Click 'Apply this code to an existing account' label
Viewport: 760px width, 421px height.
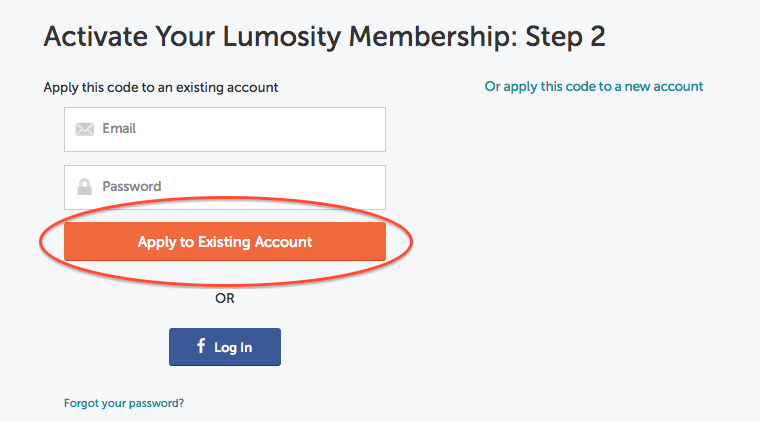click(x=161, y=87)
